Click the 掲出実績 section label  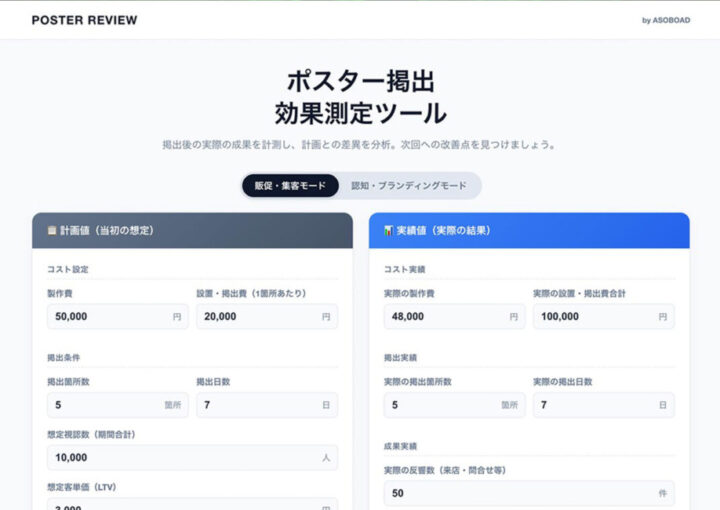(x=400, y=358)
